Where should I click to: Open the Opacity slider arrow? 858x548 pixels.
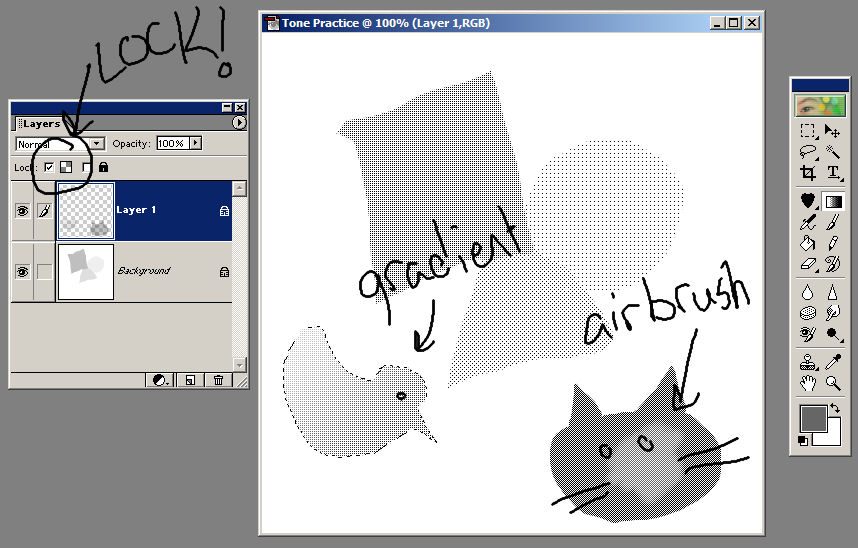pos(195,143)
